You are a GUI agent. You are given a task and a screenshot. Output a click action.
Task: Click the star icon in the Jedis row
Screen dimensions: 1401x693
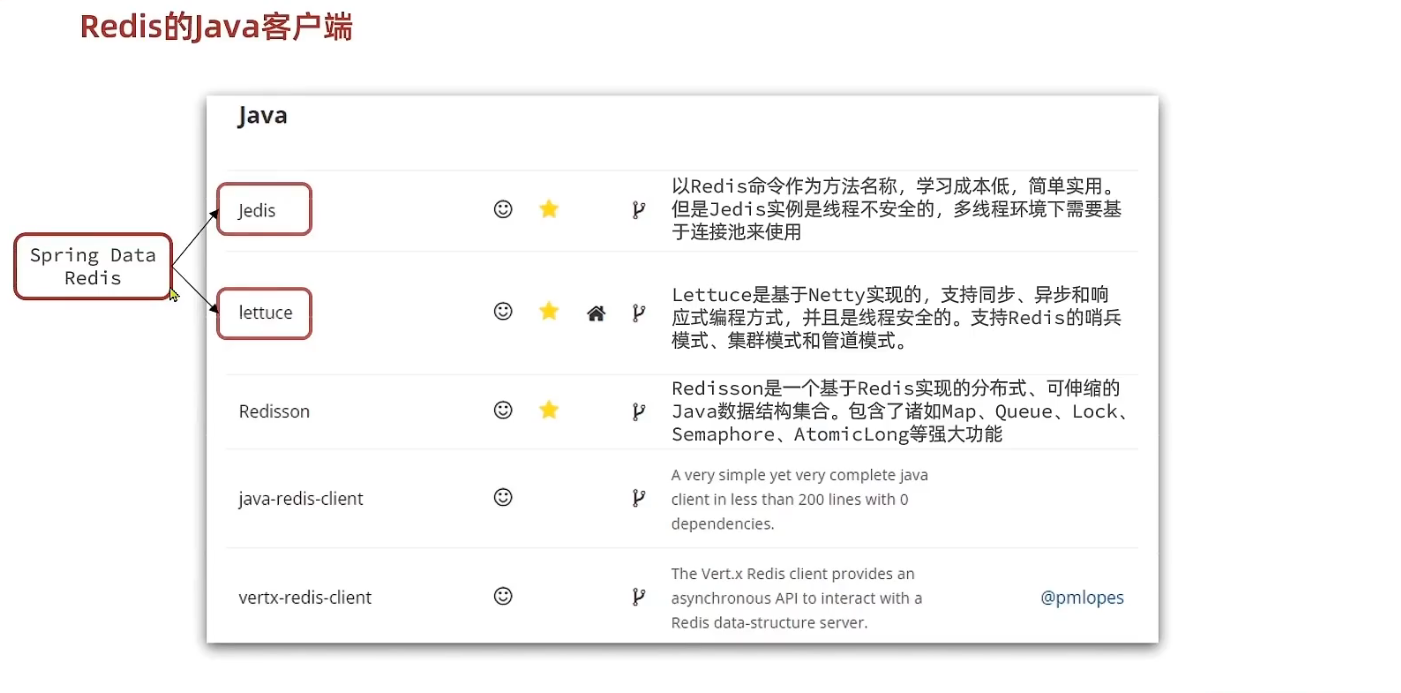[548, 209]
